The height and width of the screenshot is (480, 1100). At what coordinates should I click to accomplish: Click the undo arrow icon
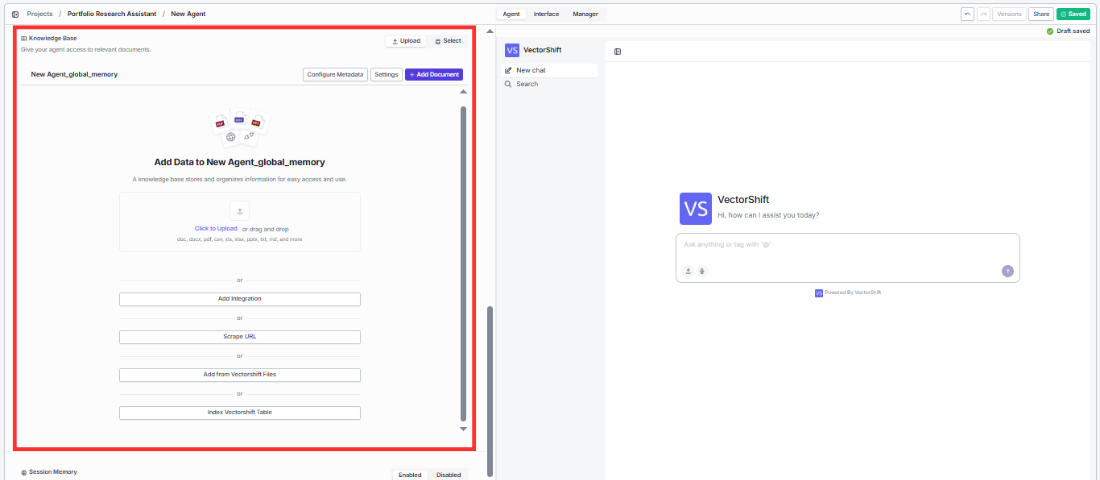[967, 14]
